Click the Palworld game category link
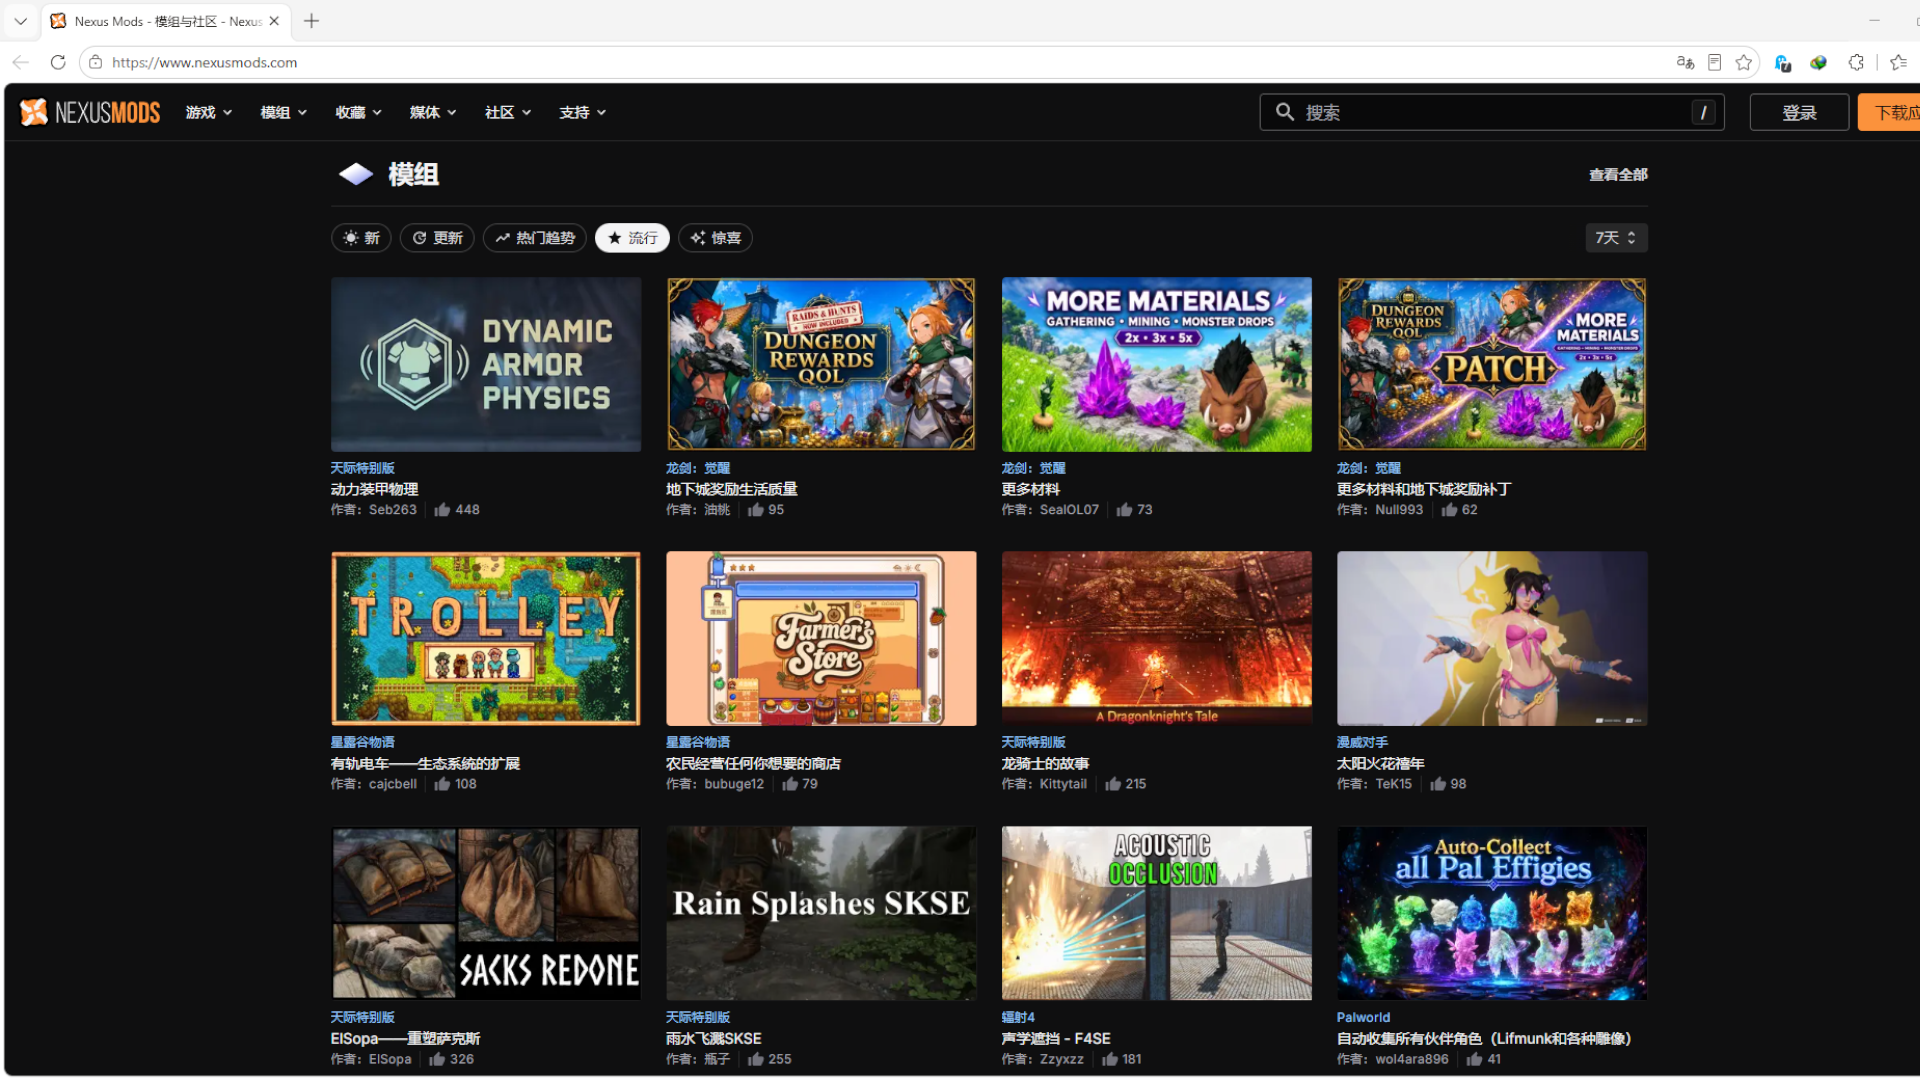This screenshot has height=1080, width=1920. (1363, 1017)
